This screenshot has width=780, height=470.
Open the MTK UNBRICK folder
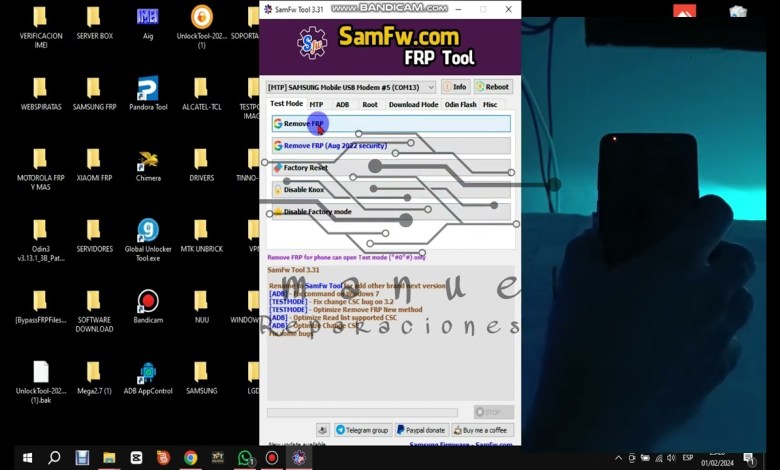[x=201, y=237]
